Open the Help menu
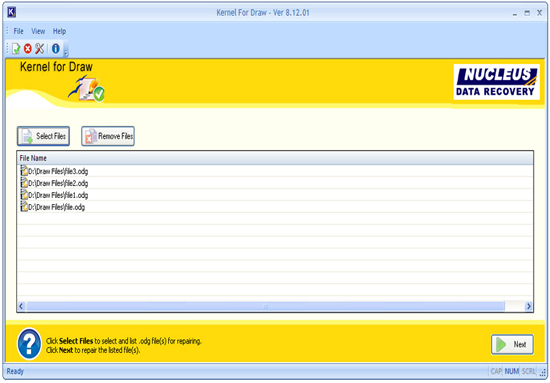 tap(59, 31)
